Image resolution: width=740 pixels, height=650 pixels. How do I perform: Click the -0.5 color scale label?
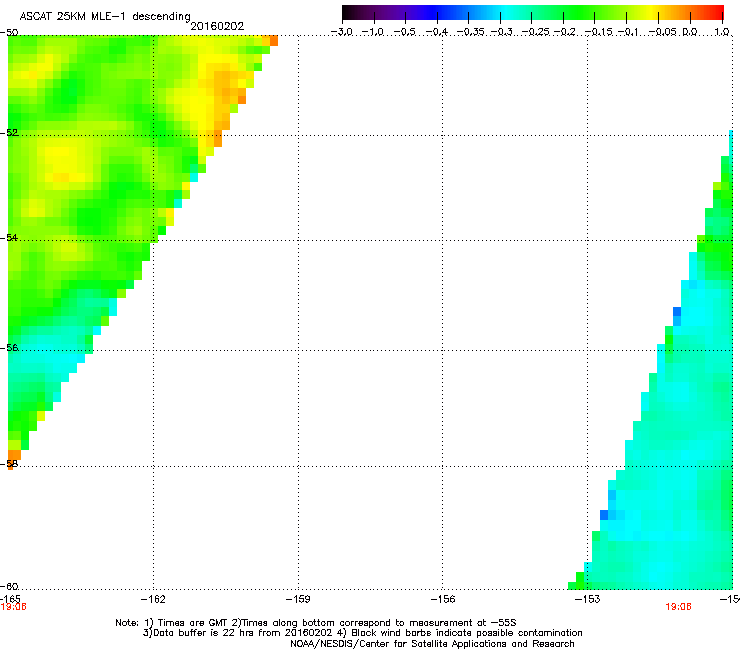pyautogui.click(x=404, y=32)
